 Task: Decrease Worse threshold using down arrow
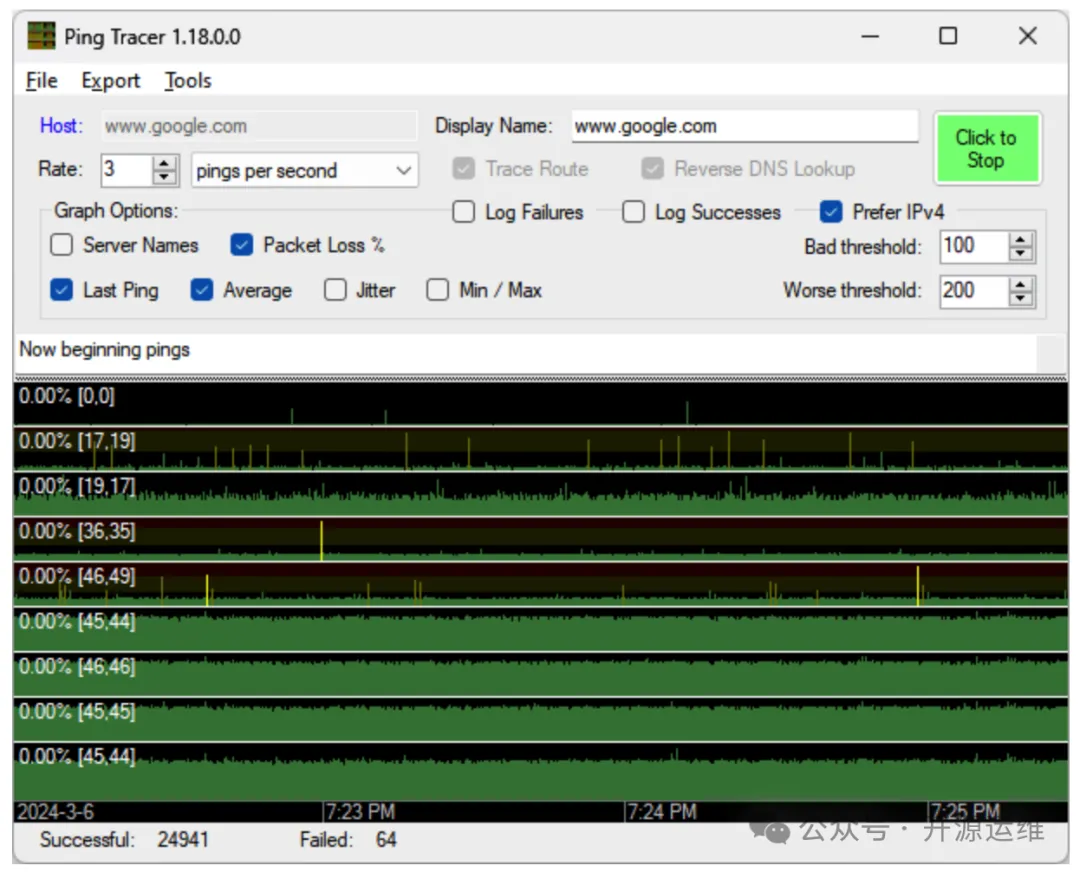(1020, 298)
